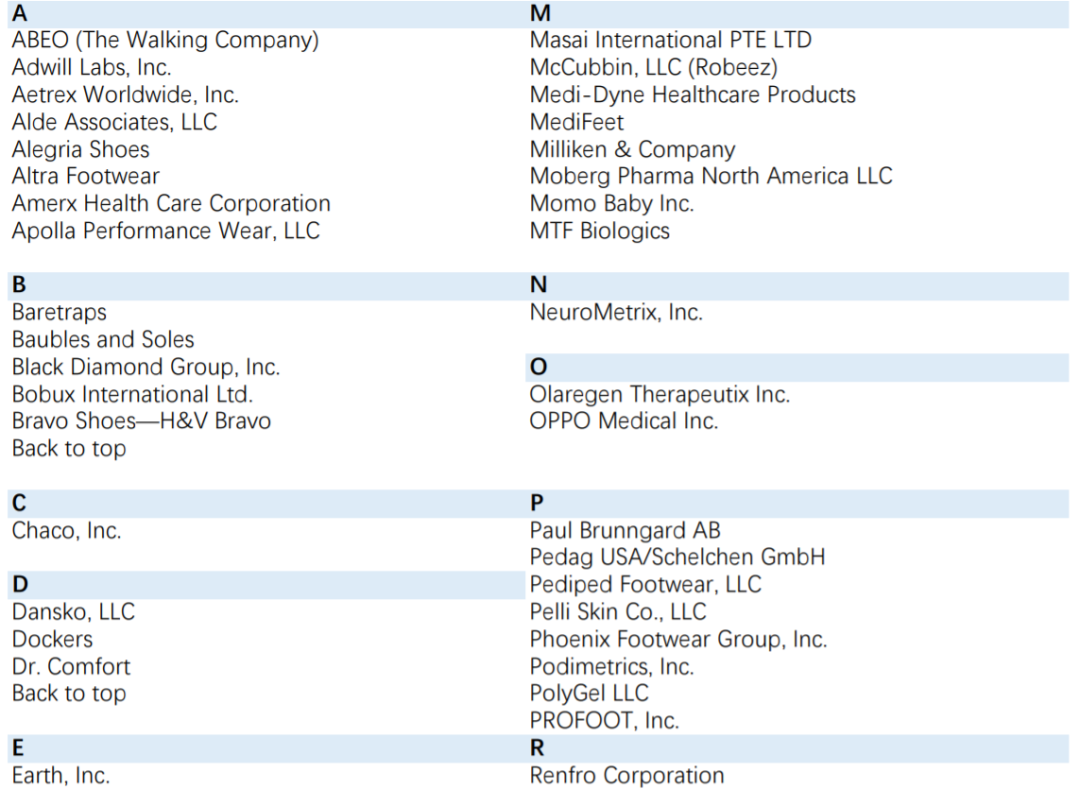
Task: Open Chaco, Inc. listing
Action: 67,530
